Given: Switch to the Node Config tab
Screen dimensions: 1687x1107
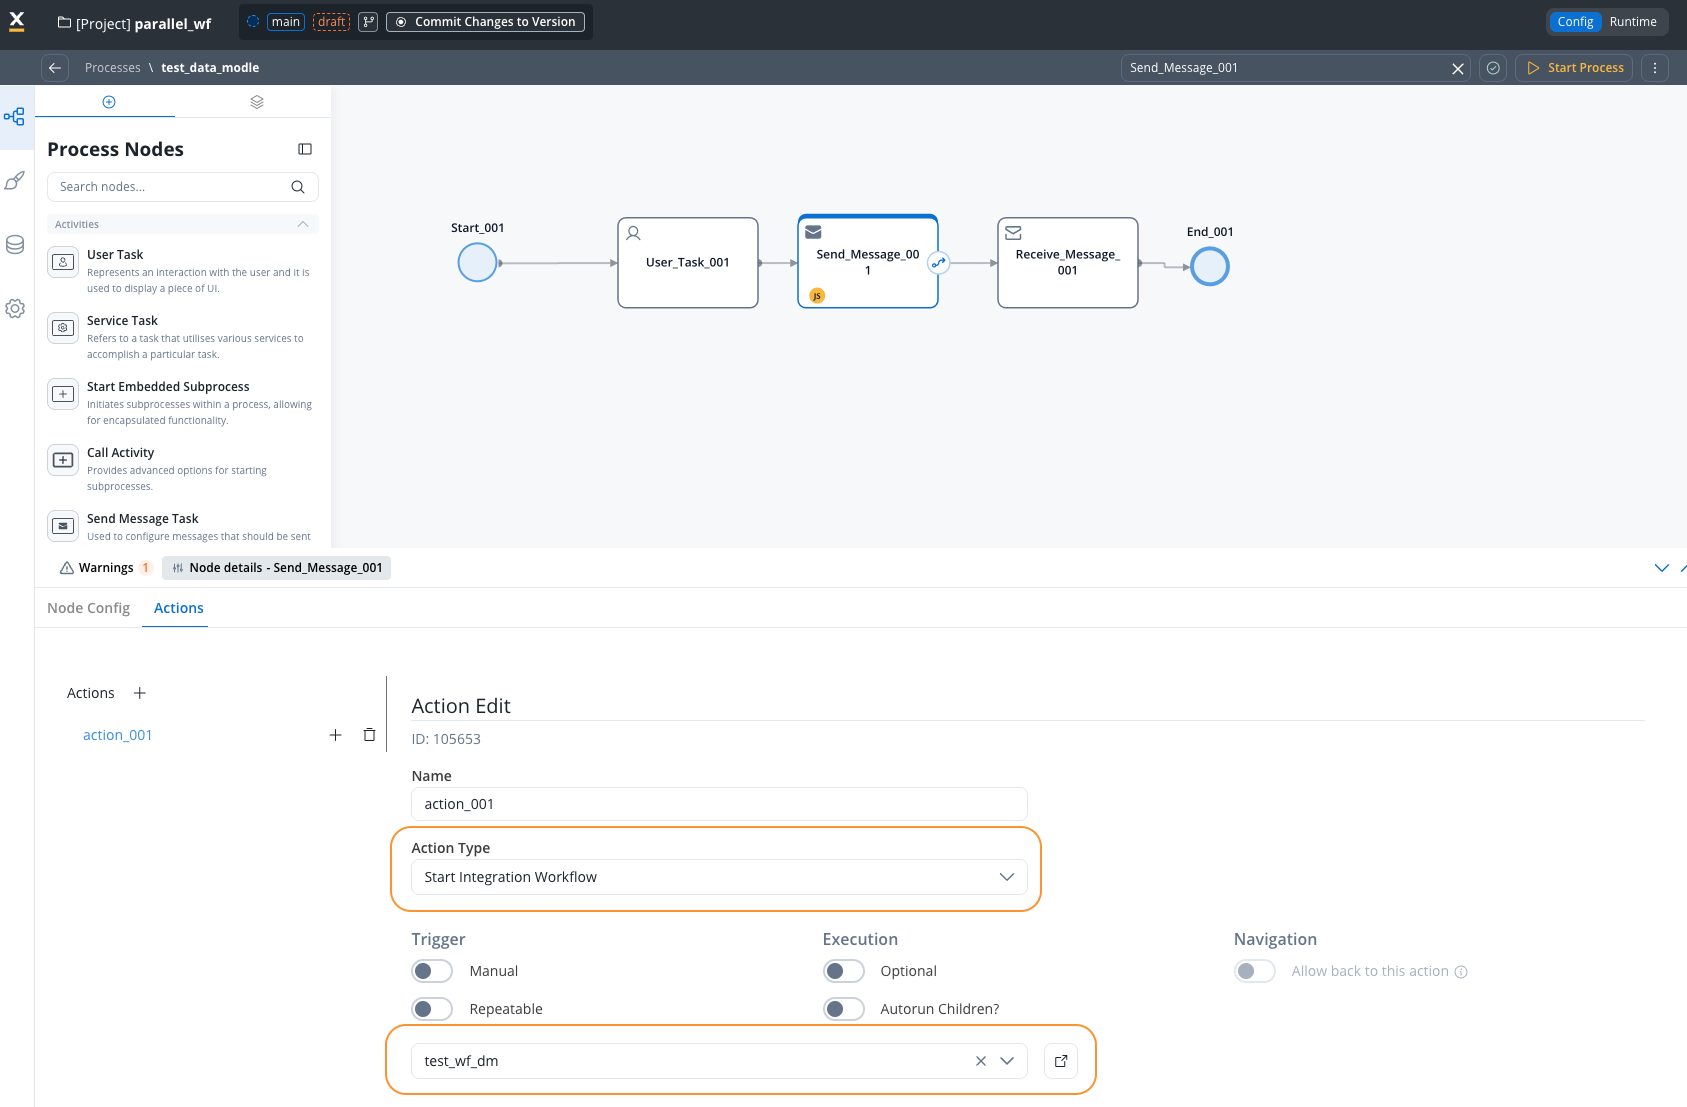Looking at the screenshot, I should point(89,608).
